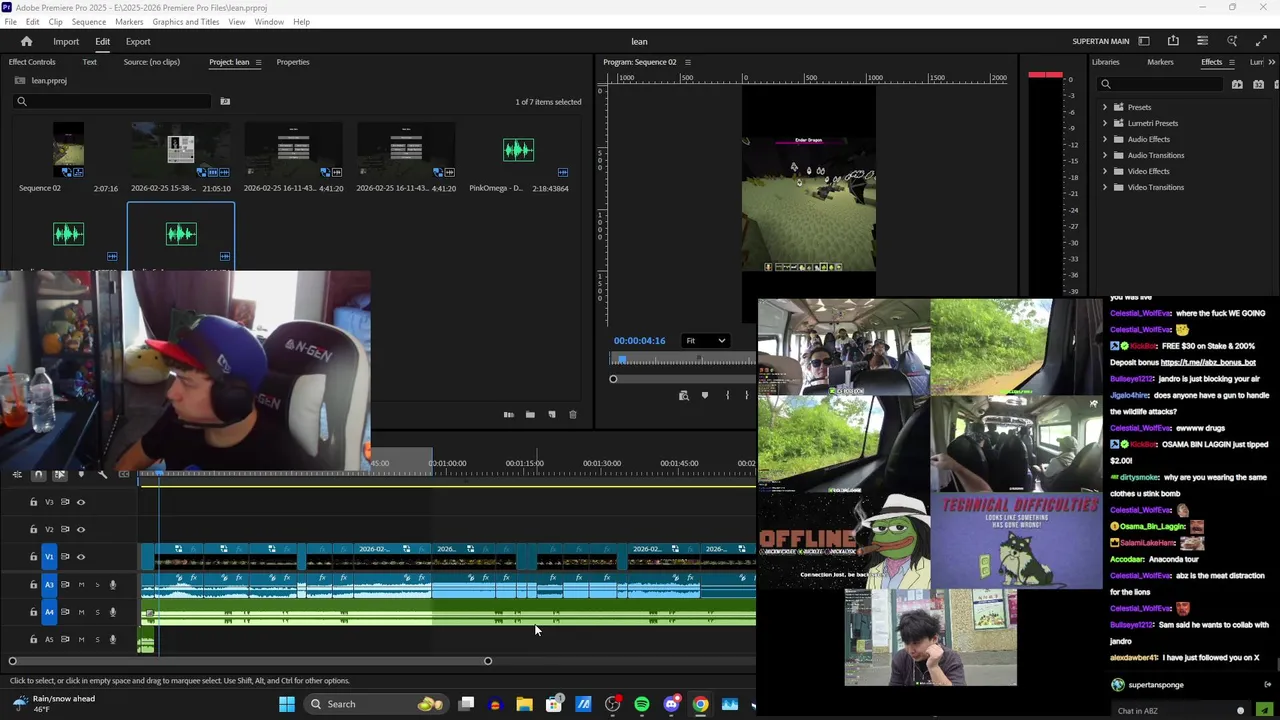The height and width of the screenshot is (720, 1280).
Task: Toggle visibility of track V3
Action: click(x=81, y=502)
